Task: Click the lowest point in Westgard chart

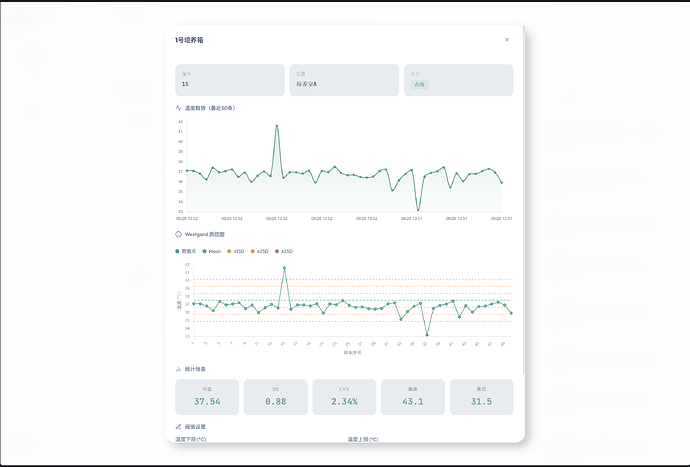Action: tap(427, 335)
